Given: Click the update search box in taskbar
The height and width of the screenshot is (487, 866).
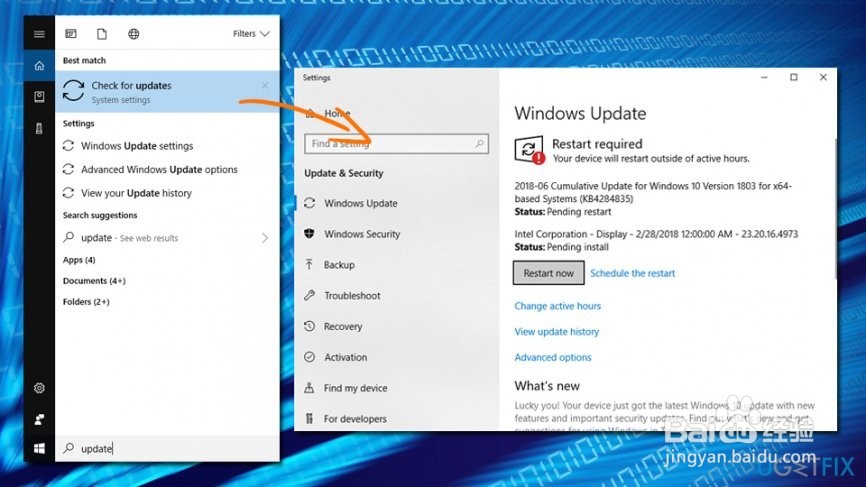Looking at the screenshot, I should [167, 448].
